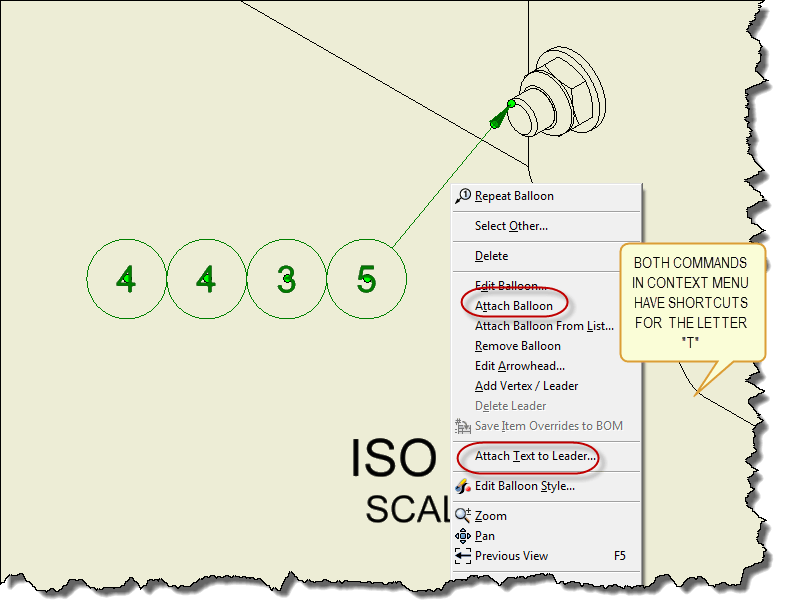Click the ISO view label text
Viewport: 790px width, 616px height.
point(393,458)
